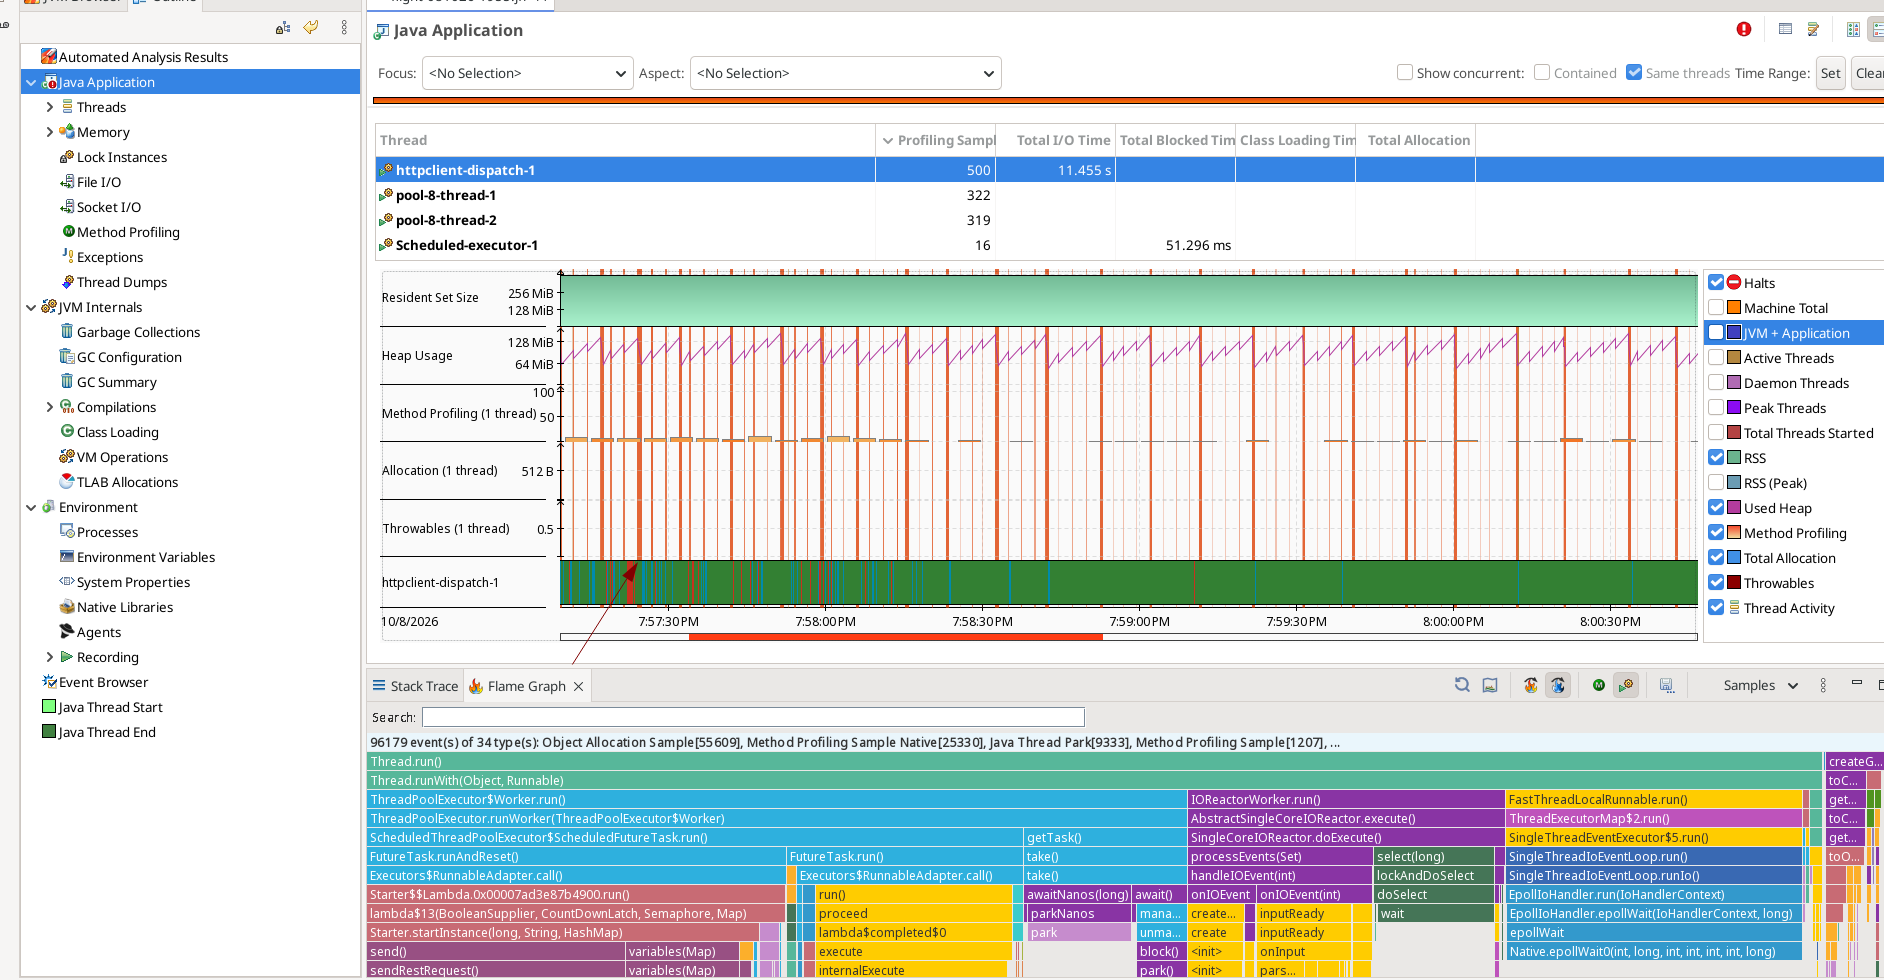Viewport: 1884px width, 980px height.
Task: Click the Total I/O Time column header
Action: point(1056,140)
